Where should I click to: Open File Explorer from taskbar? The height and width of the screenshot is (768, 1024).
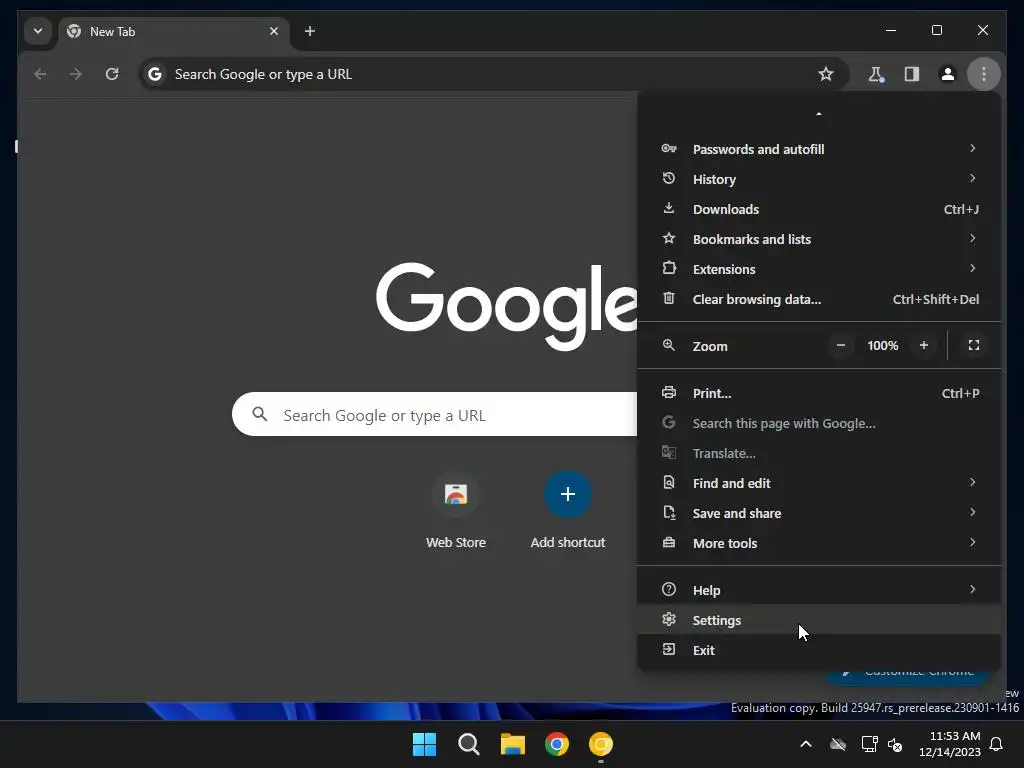tap(513, 744)
